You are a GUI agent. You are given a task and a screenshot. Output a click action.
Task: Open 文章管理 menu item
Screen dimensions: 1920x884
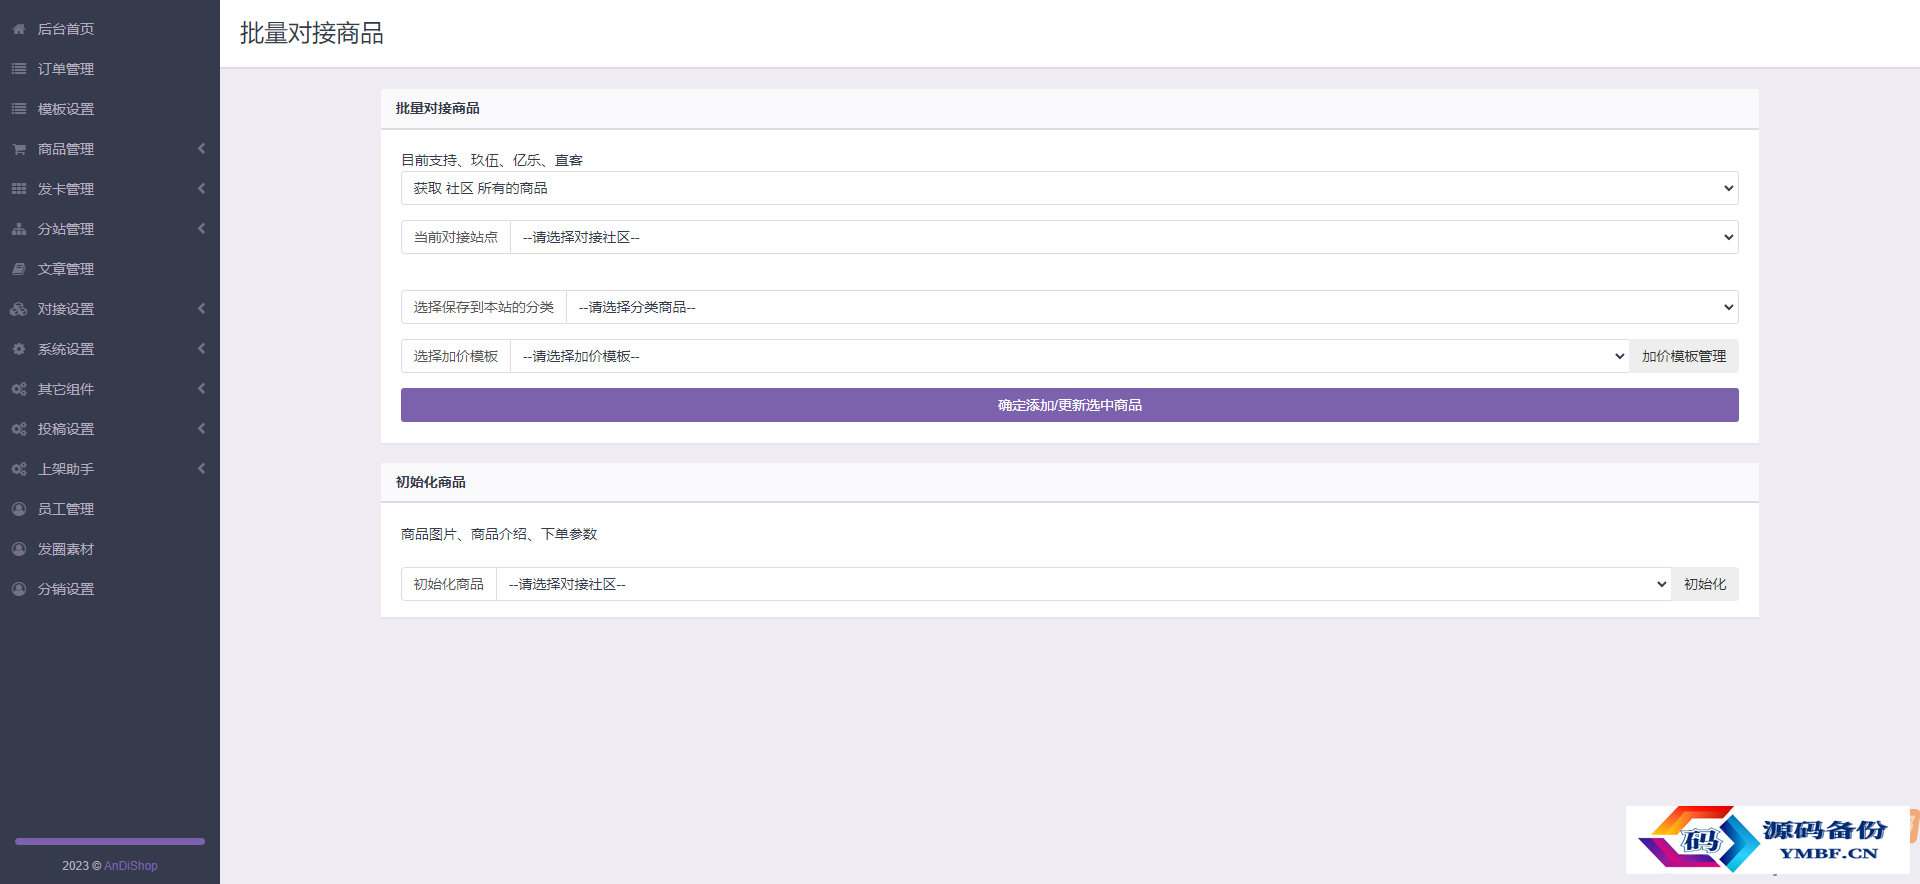(x=110, y=269)
